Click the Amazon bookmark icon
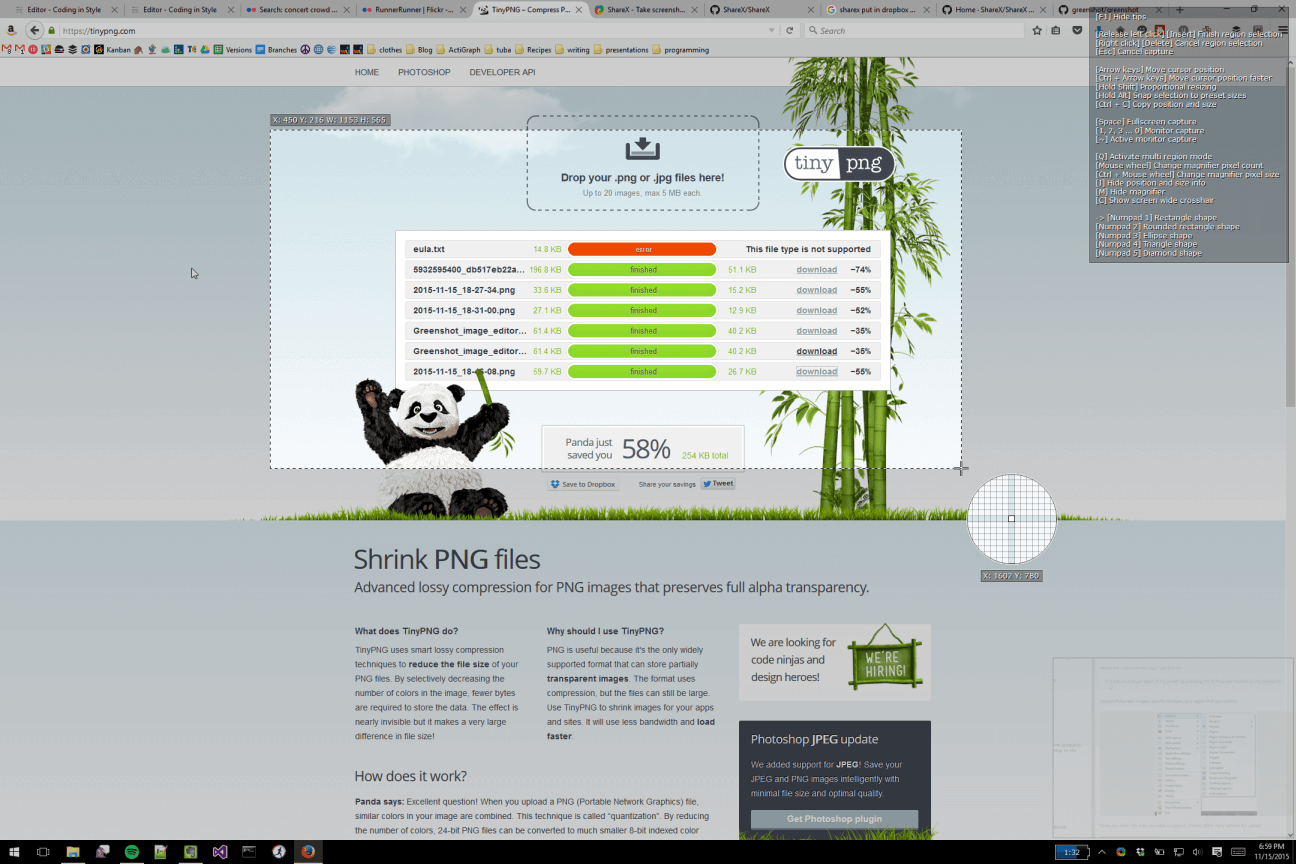The image size is (1296, 864). coord(10,31)
